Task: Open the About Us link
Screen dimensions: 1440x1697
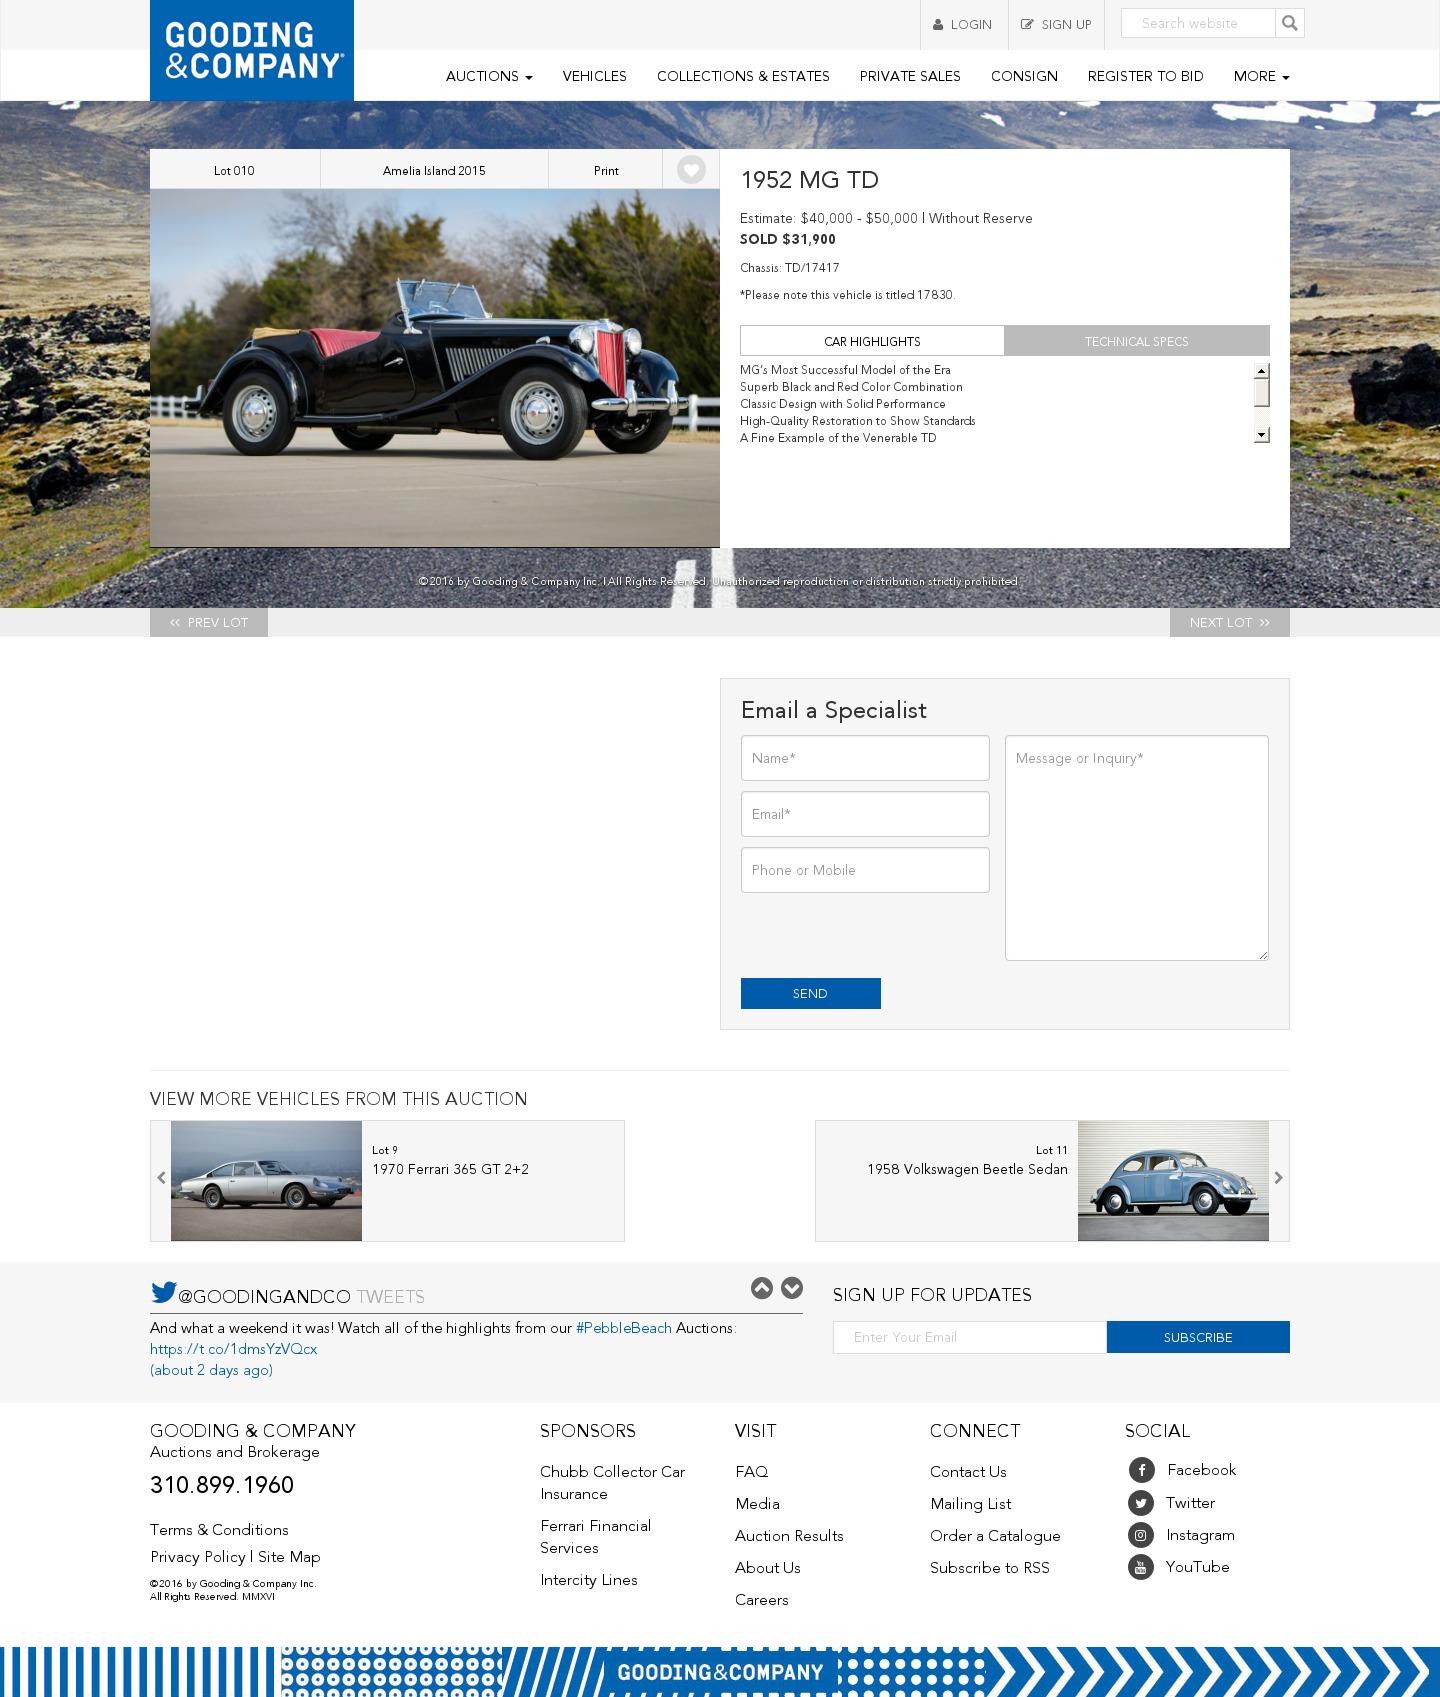Action: coord(768,1568)
